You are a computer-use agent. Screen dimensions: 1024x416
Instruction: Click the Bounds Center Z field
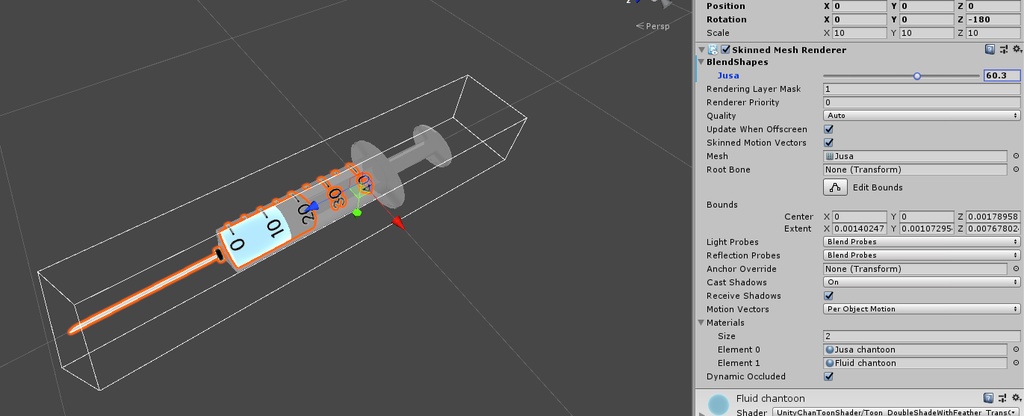[993, 217]
